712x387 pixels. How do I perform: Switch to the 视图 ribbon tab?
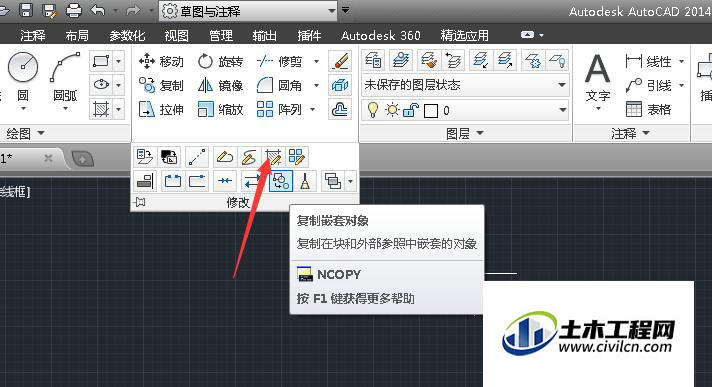coord(176,35)
